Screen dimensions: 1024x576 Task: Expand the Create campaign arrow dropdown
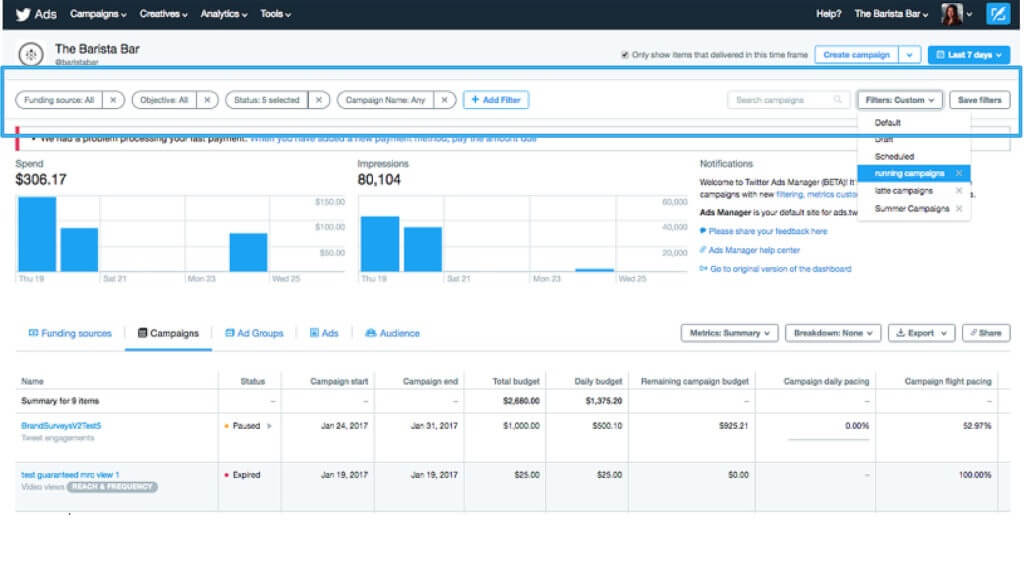pyautogui.click(x=909, y=55)
